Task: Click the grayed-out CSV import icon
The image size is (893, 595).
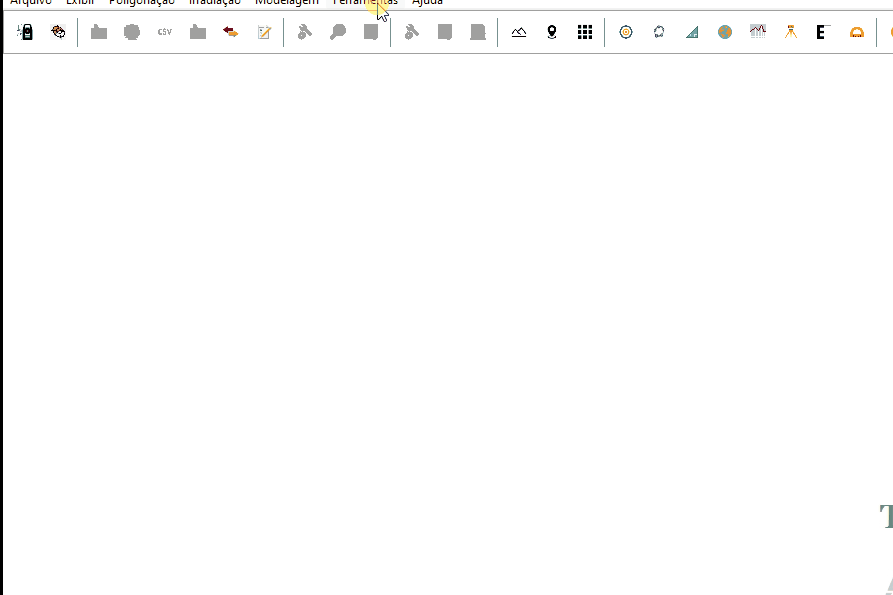Action: click(165, 32)
